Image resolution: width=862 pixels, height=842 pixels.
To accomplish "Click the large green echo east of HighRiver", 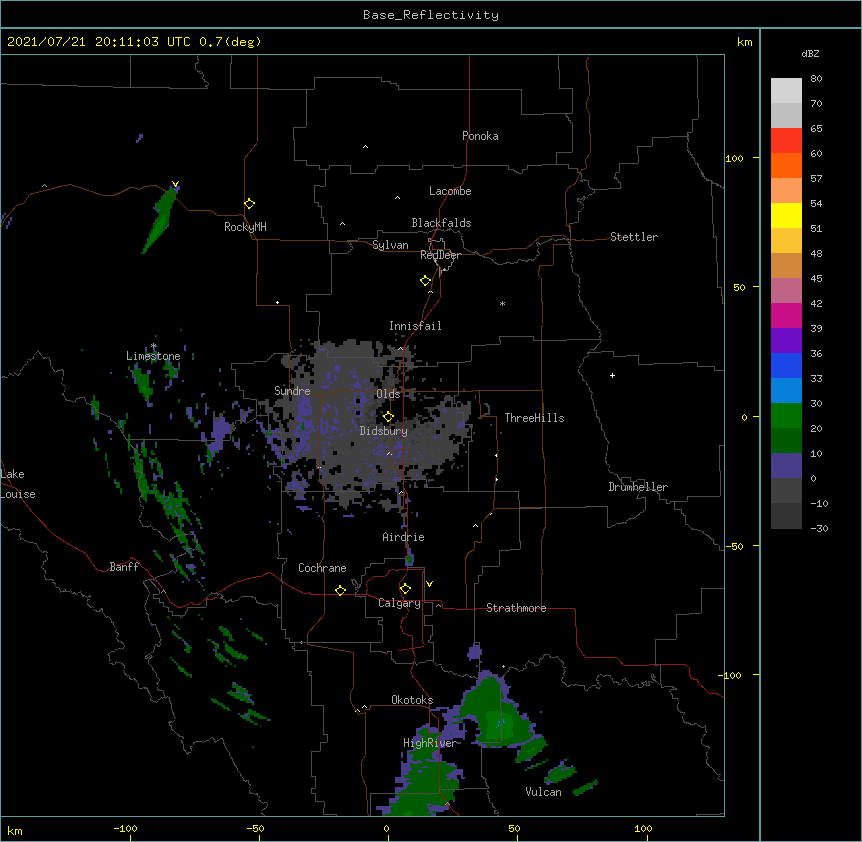I will [498, 714].
